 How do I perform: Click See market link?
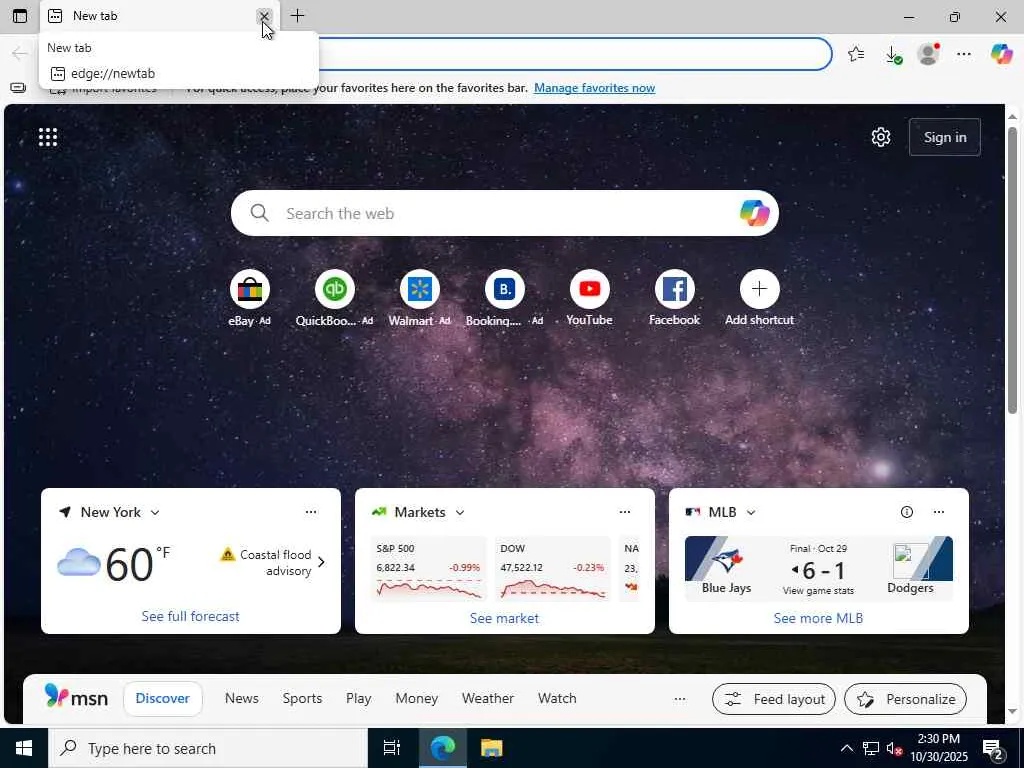(x=504, y=618)
